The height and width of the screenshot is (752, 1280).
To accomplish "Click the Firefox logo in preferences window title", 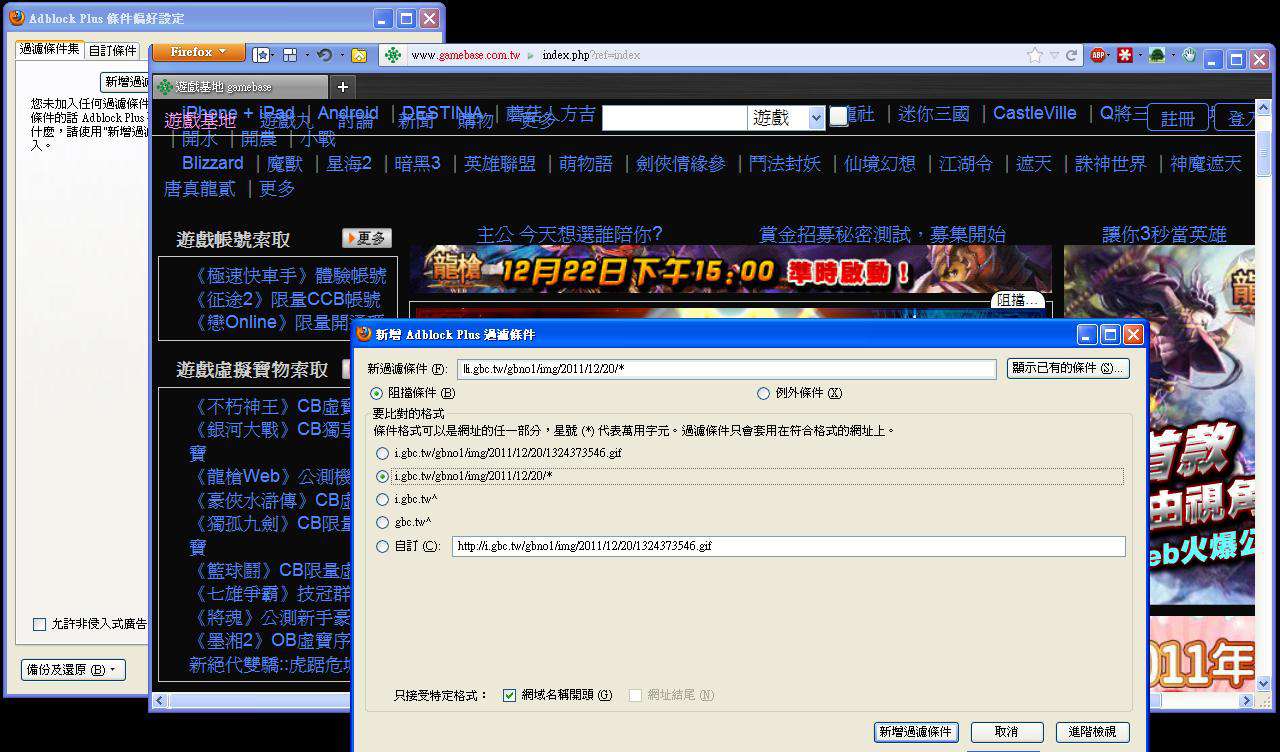I will tap(17, 18).
